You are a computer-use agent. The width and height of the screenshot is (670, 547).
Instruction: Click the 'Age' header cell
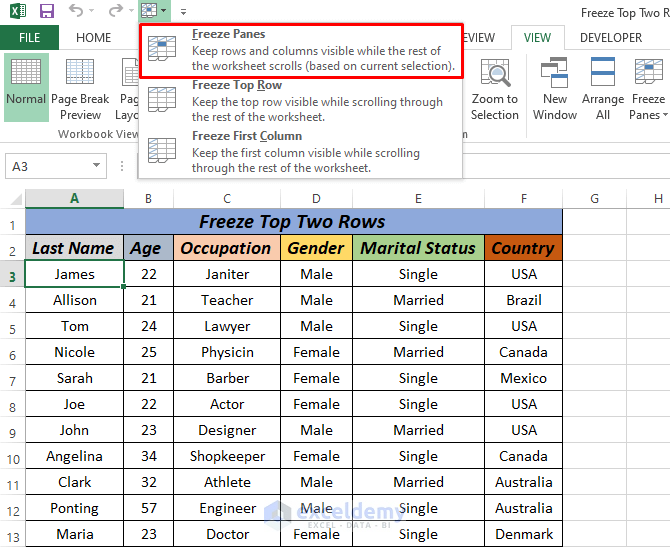click(x=148, y=248)
